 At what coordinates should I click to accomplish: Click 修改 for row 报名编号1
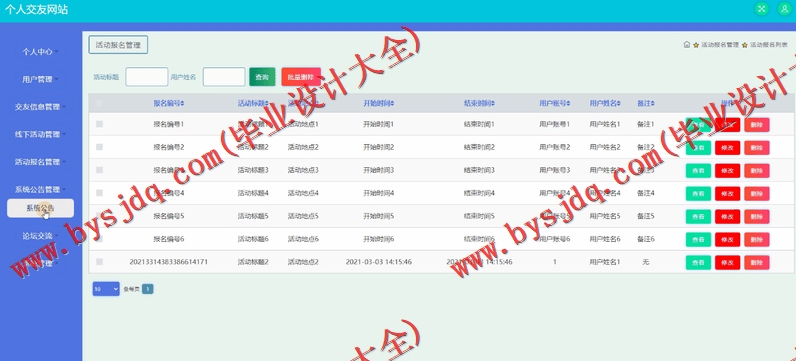click(727, 125)
